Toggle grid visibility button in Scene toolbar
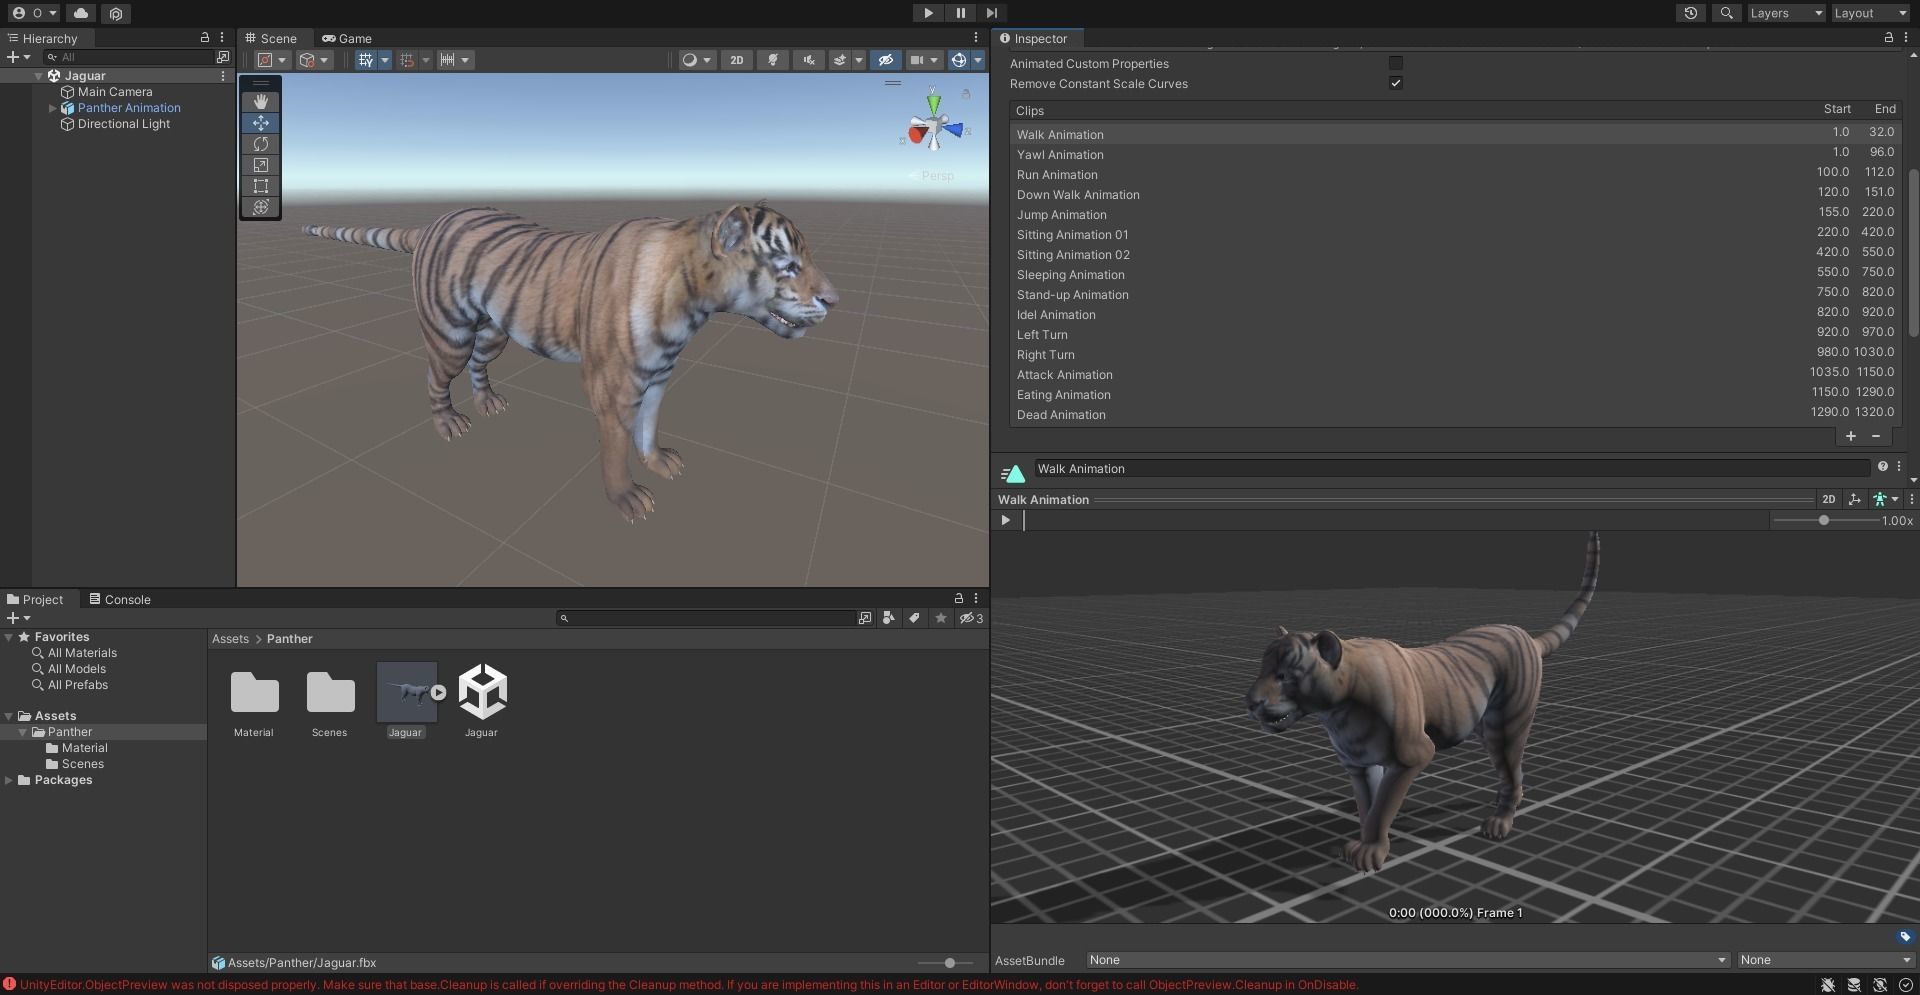This screenshot has height=995, width=1920. pos(365,60)
